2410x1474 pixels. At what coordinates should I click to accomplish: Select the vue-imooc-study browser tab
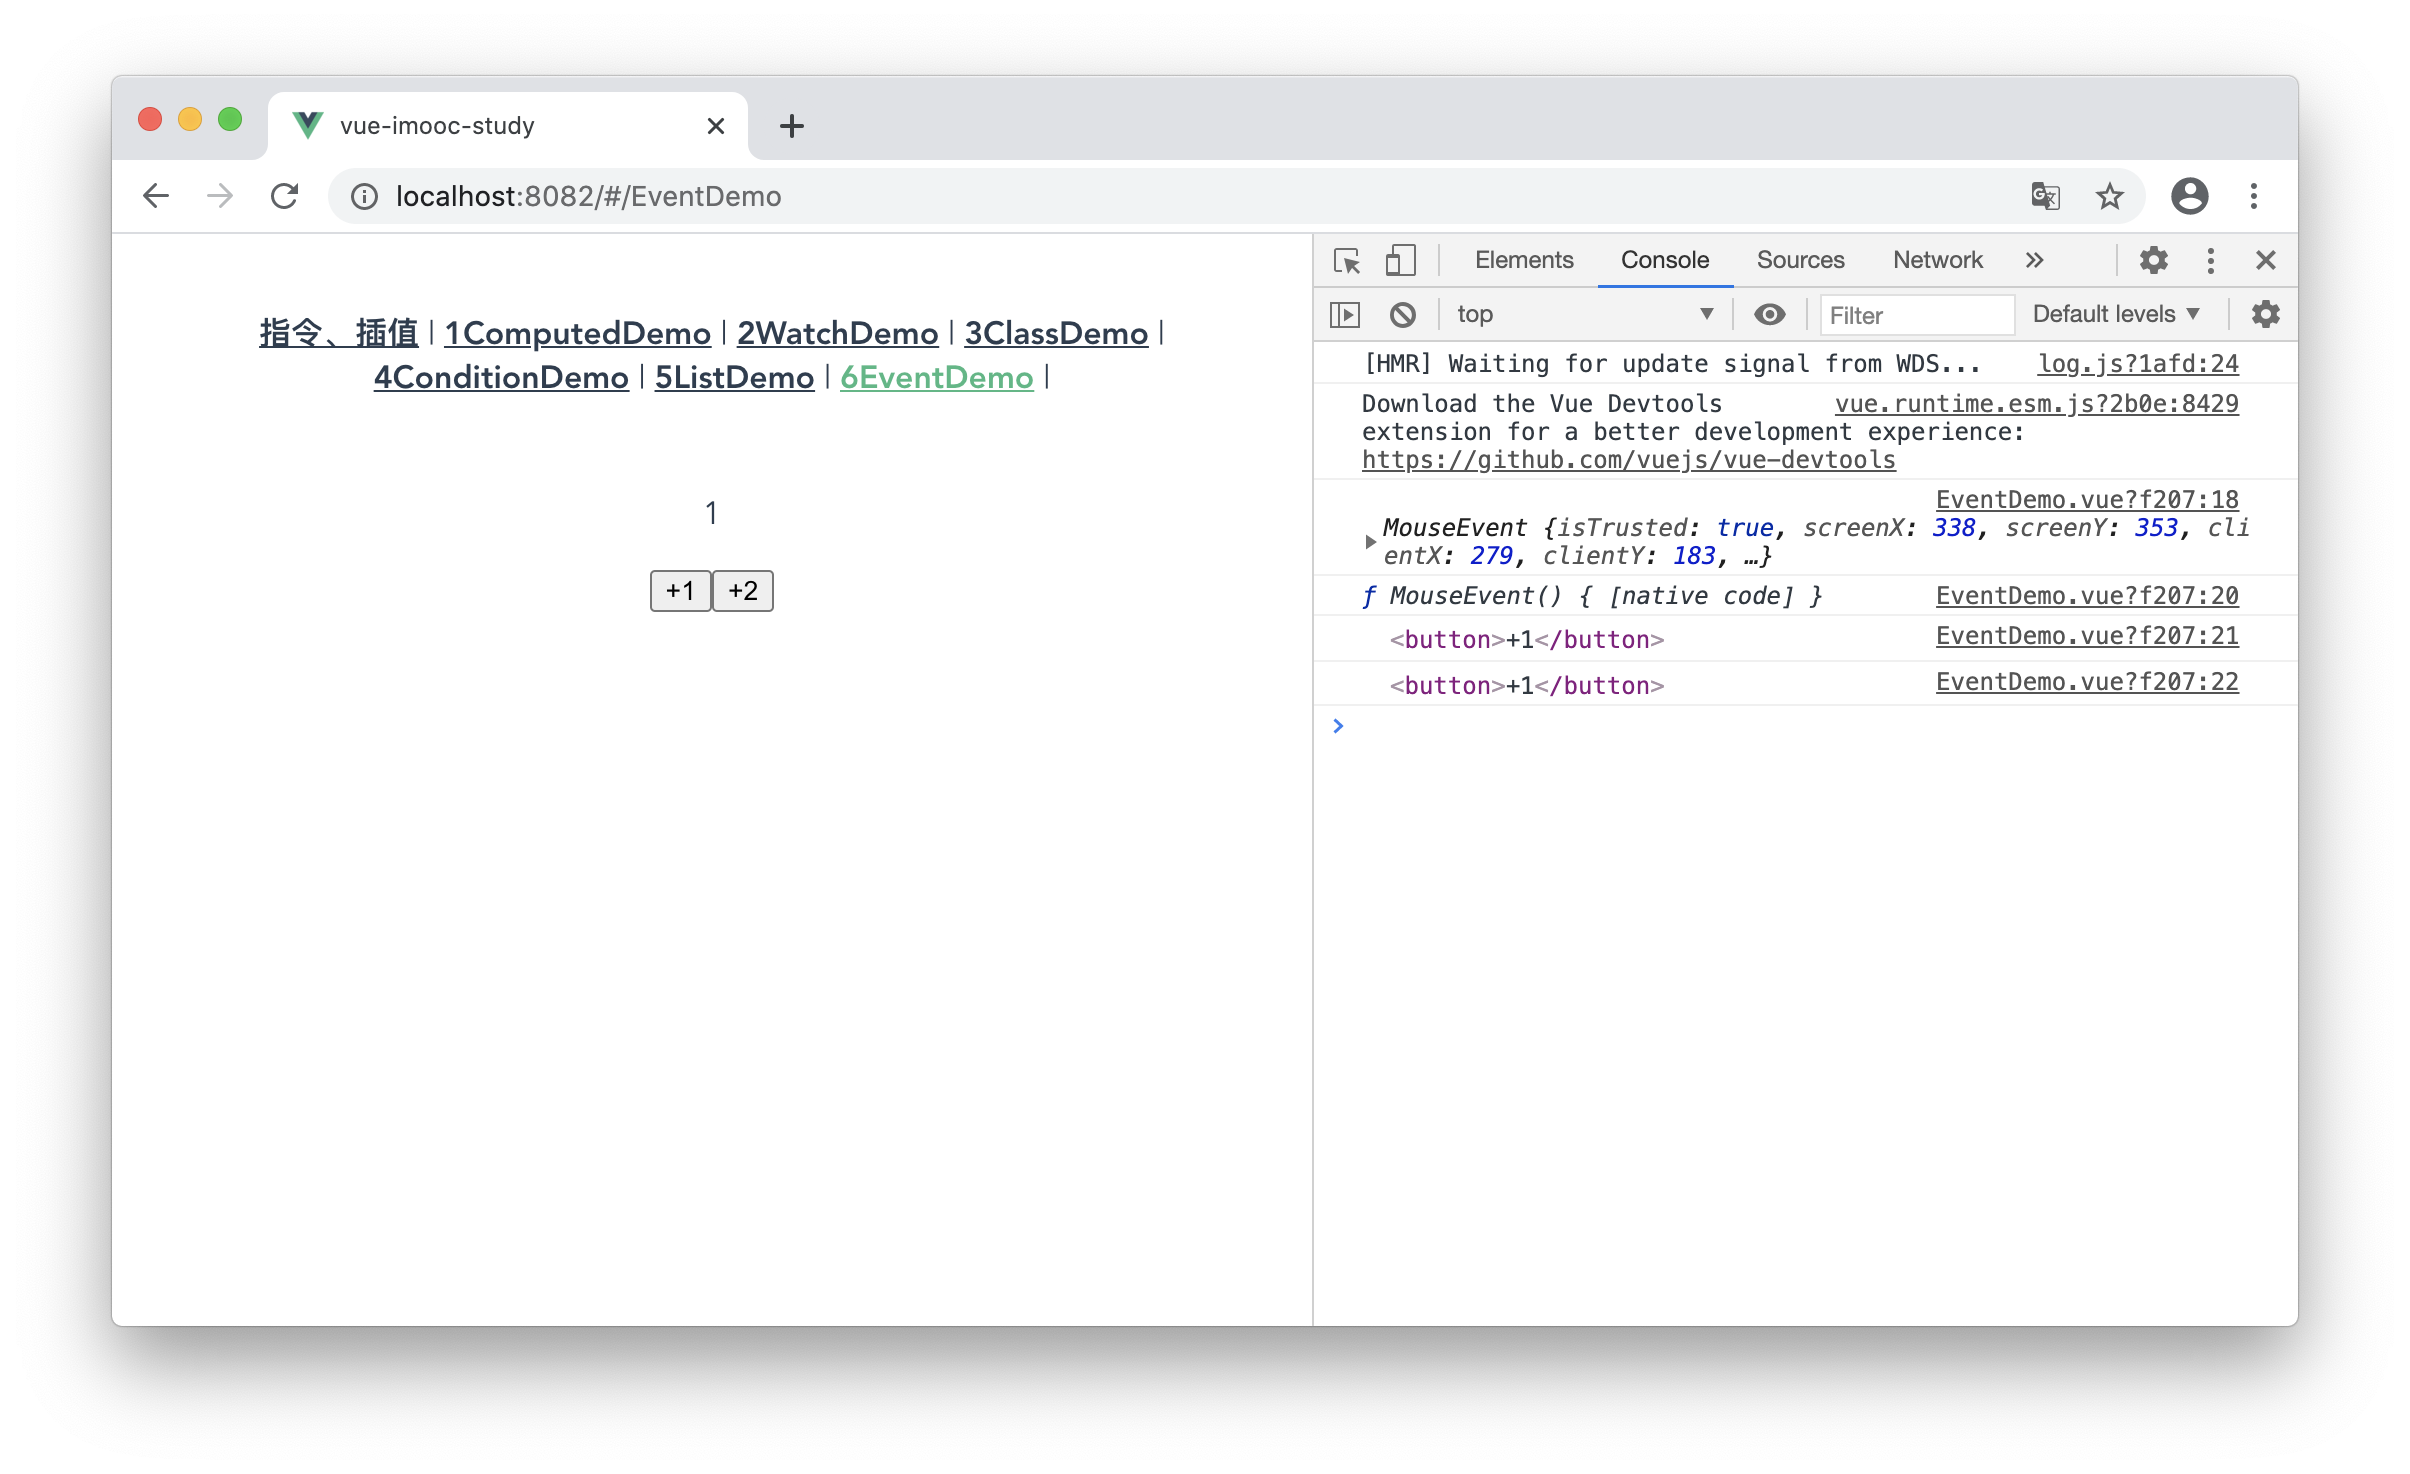pyautogui.click(x=508, y=126)
